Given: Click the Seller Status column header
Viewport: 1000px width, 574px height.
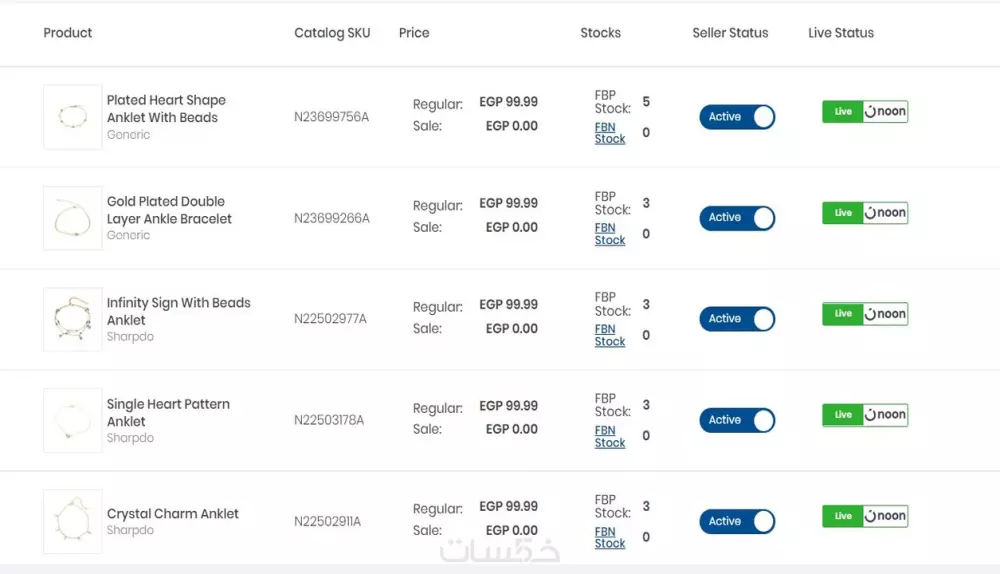Looking at the screenshot, I should click(730, 33).
